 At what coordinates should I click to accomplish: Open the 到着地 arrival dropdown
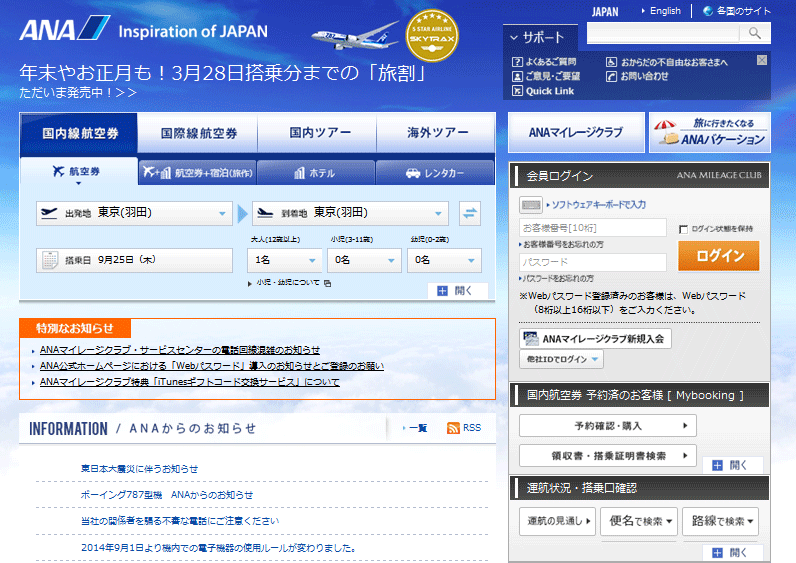350,213
